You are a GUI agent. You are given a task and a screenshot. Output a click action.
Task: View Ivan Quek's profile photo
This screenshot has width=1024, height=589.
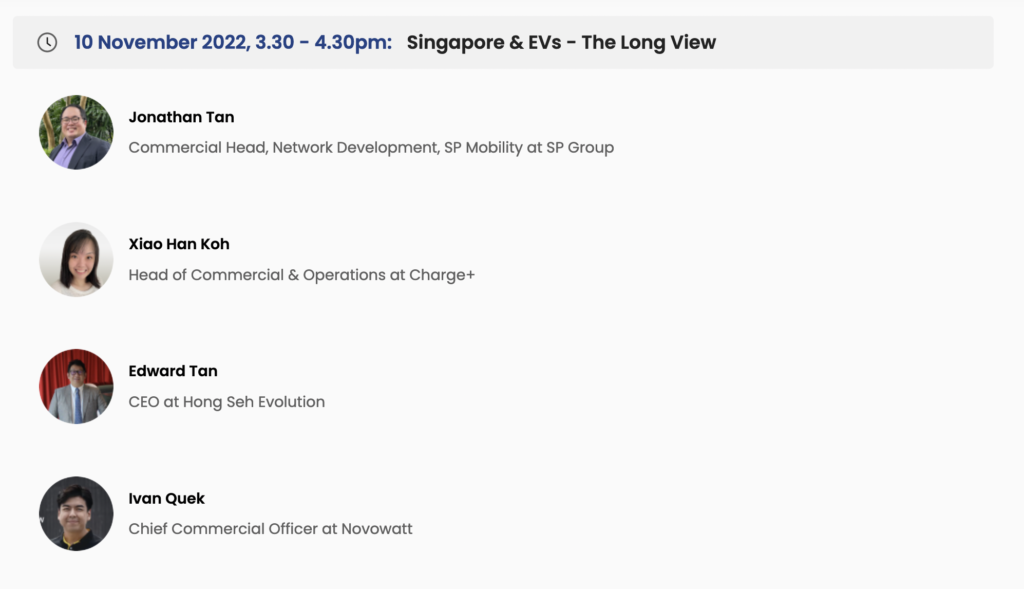coord(76,513)
